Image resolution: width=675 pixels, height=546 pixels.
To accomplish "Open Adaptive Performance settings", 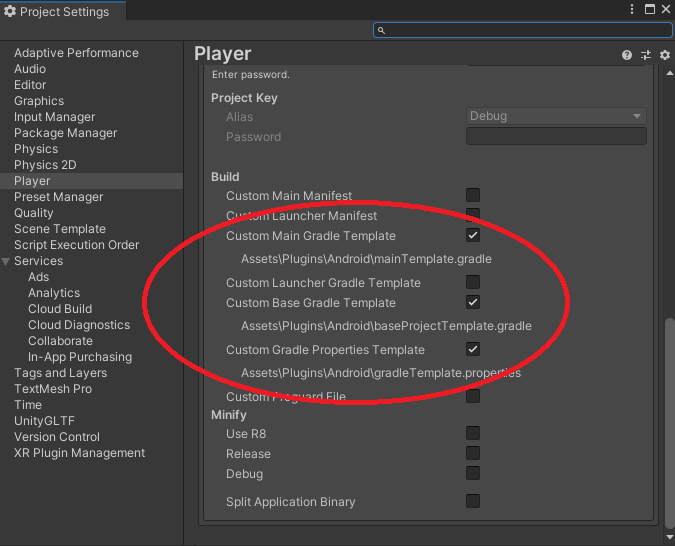I will [76, 53].
